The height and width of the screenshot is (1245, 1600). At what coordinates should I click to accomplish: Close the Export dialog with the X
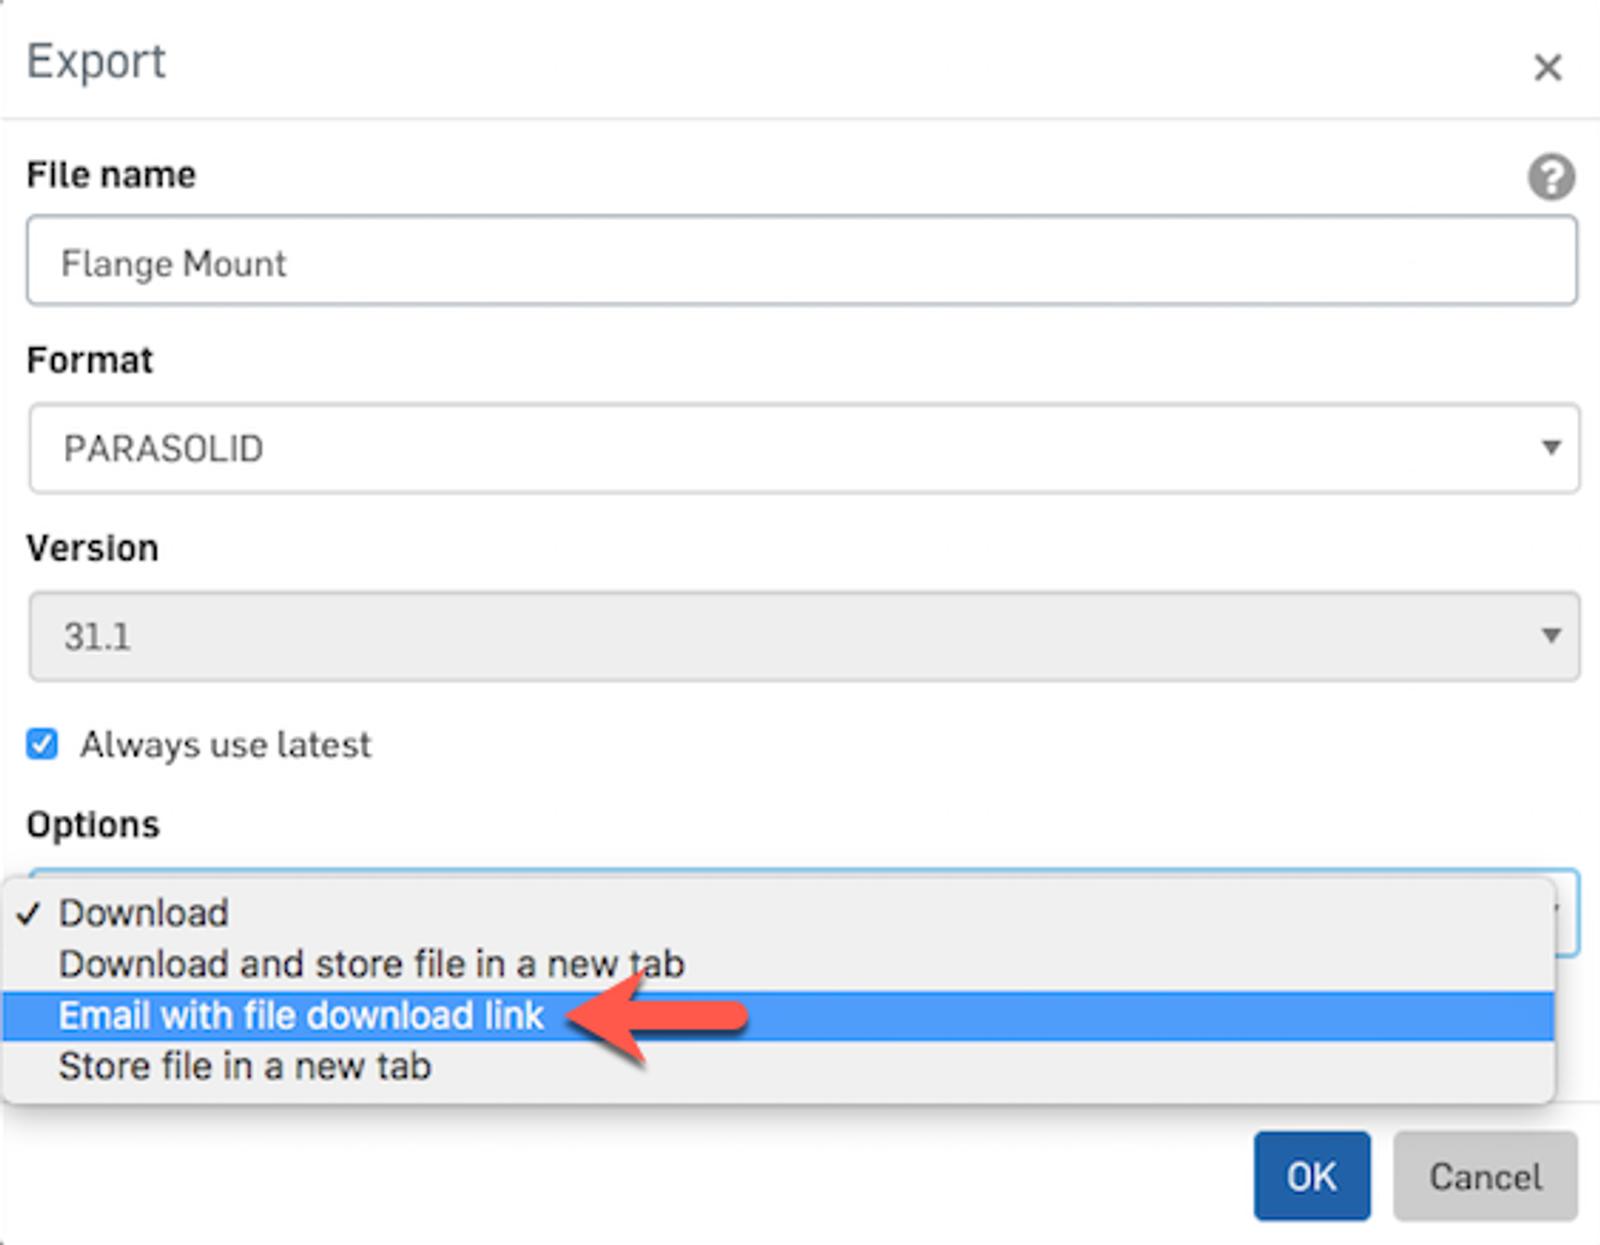(1547, 68)
